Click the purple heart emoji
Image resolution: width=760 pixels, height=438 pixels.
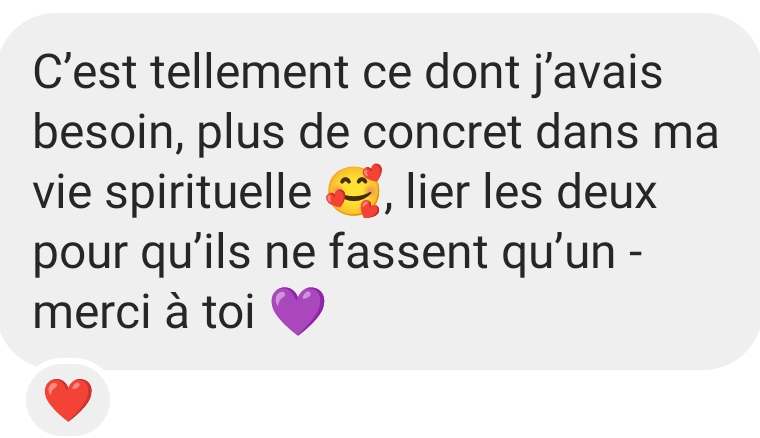coord(298,311)
